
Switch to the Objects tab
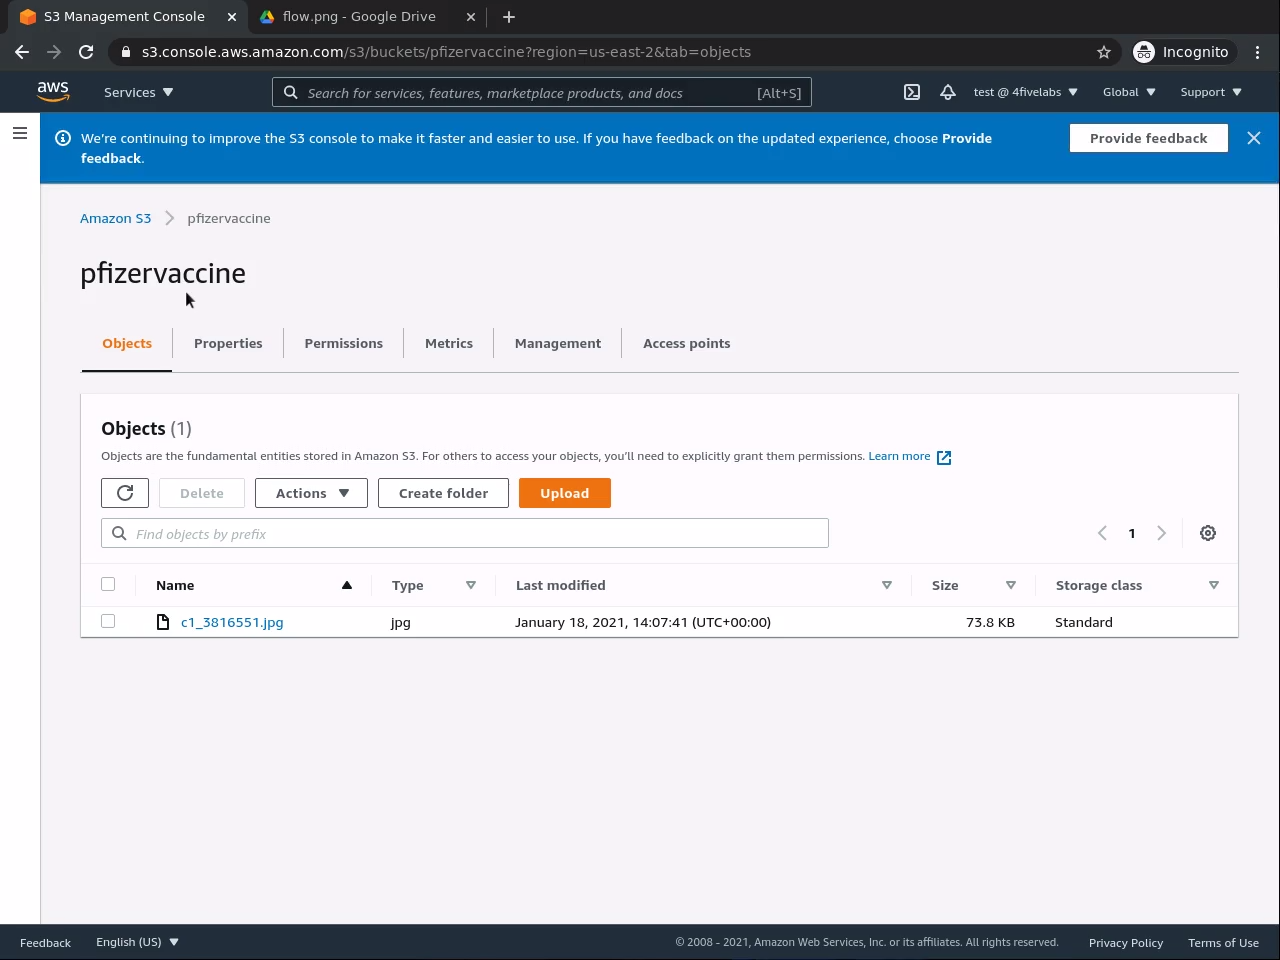127,343
